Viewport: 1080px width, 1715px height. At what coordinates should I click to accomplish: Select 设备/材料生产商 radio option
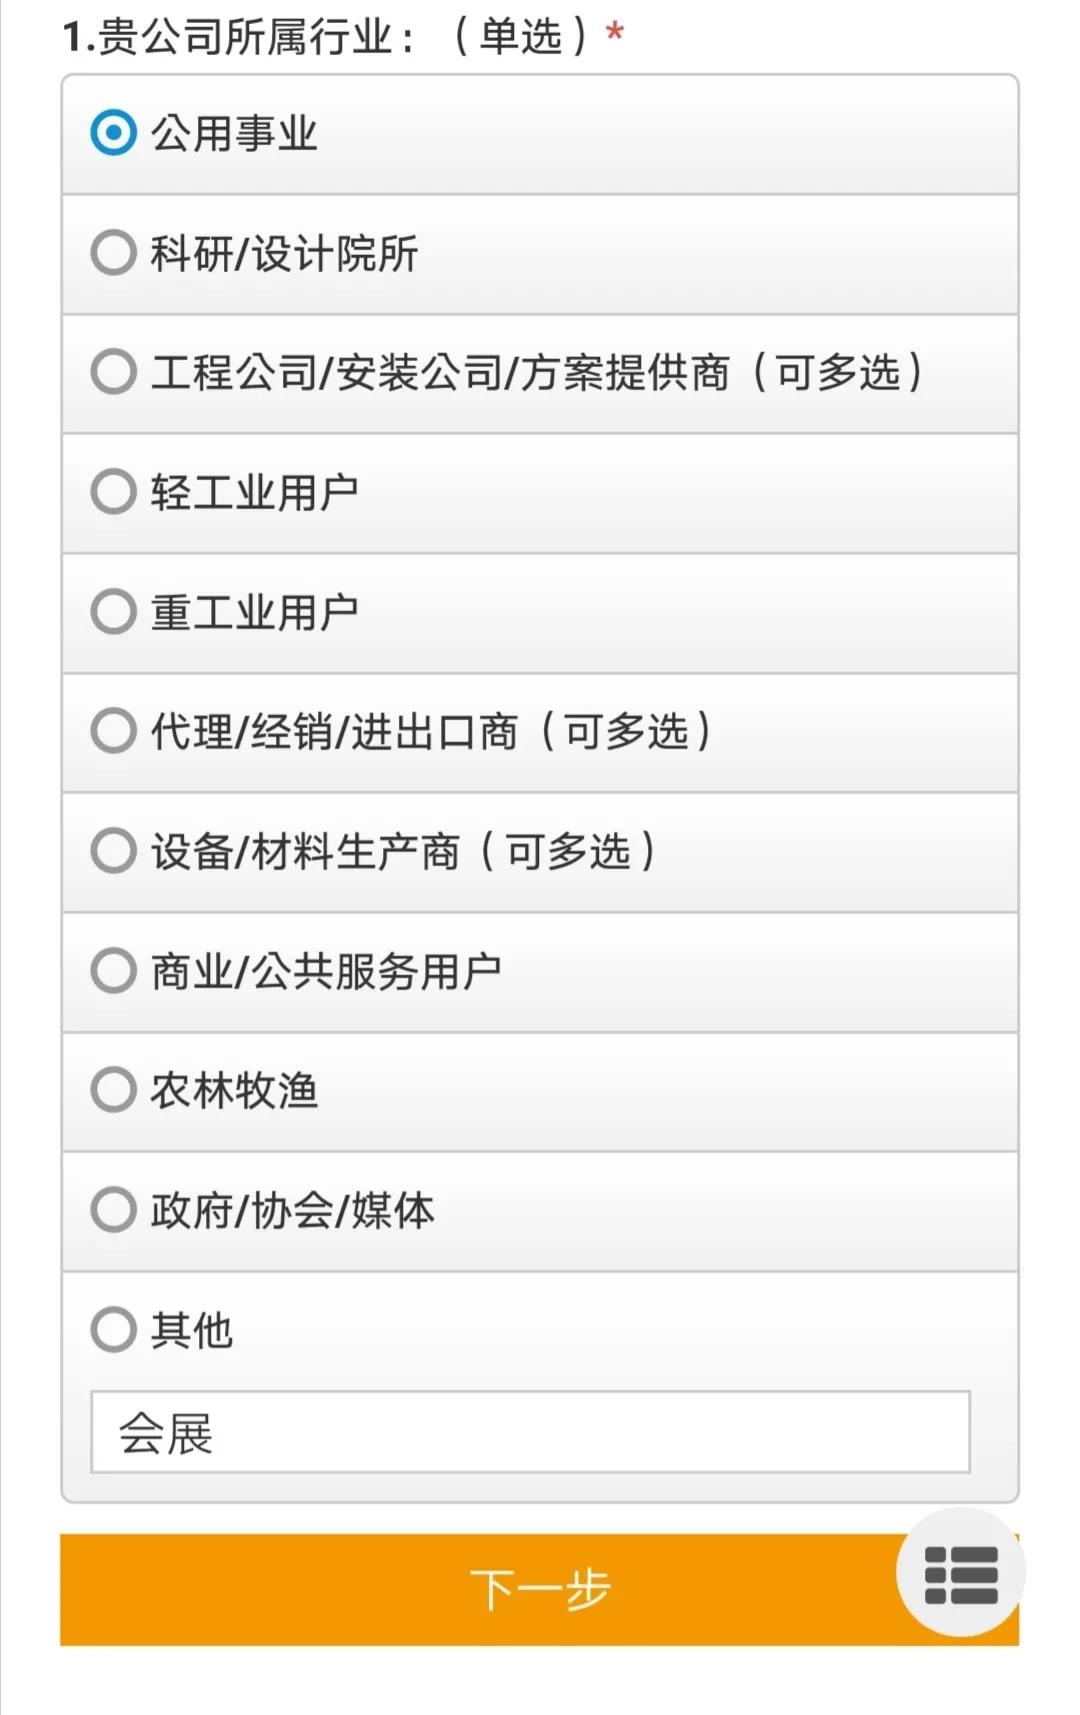(113, 851)
